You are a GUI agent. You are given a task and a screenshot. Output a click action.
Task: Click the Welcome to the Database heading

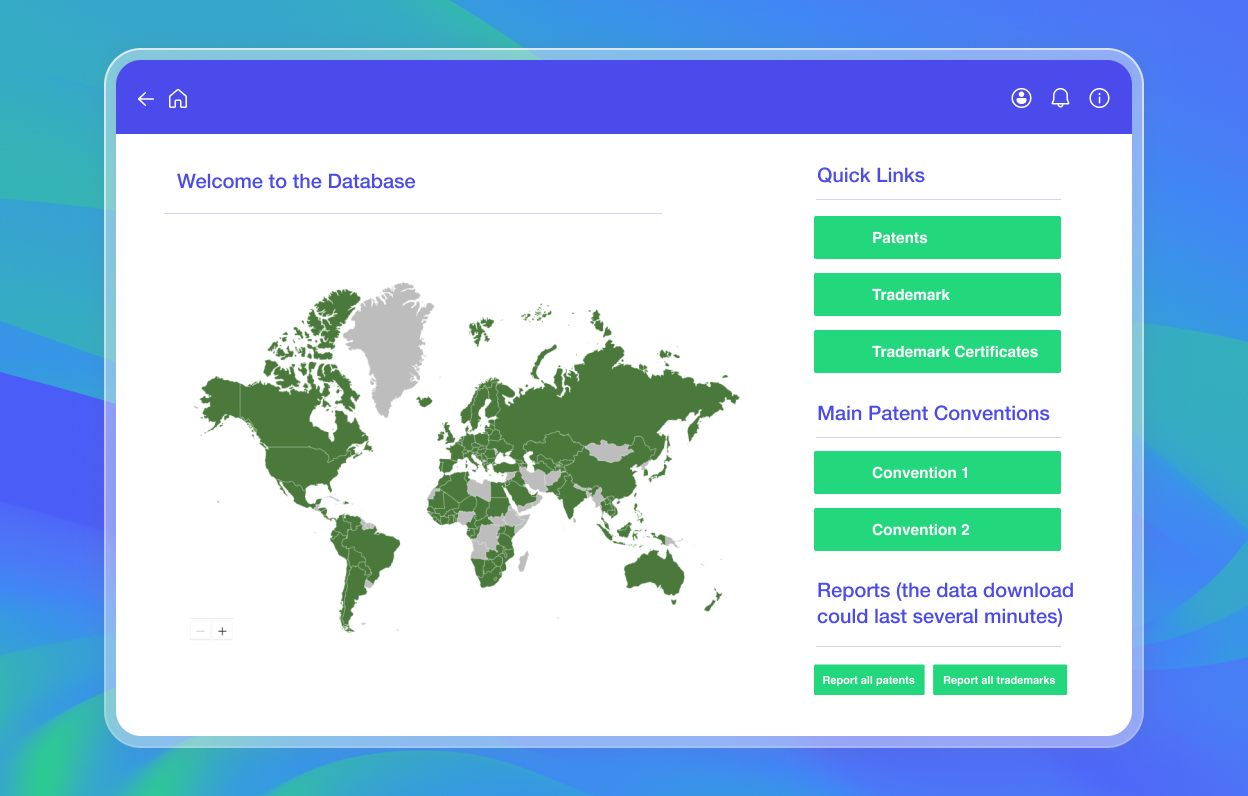(296, 181)
